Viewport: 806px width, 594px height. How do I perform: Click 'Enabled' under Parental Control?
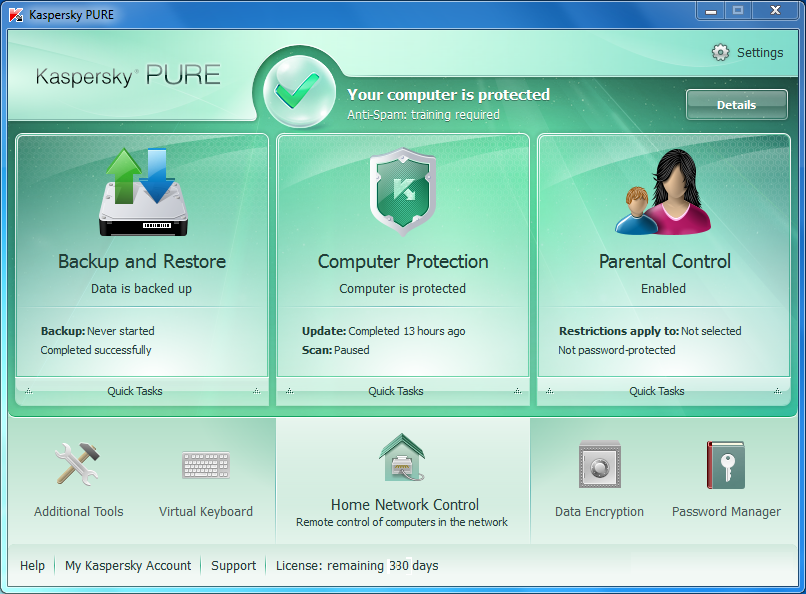[x=663, y=288]
